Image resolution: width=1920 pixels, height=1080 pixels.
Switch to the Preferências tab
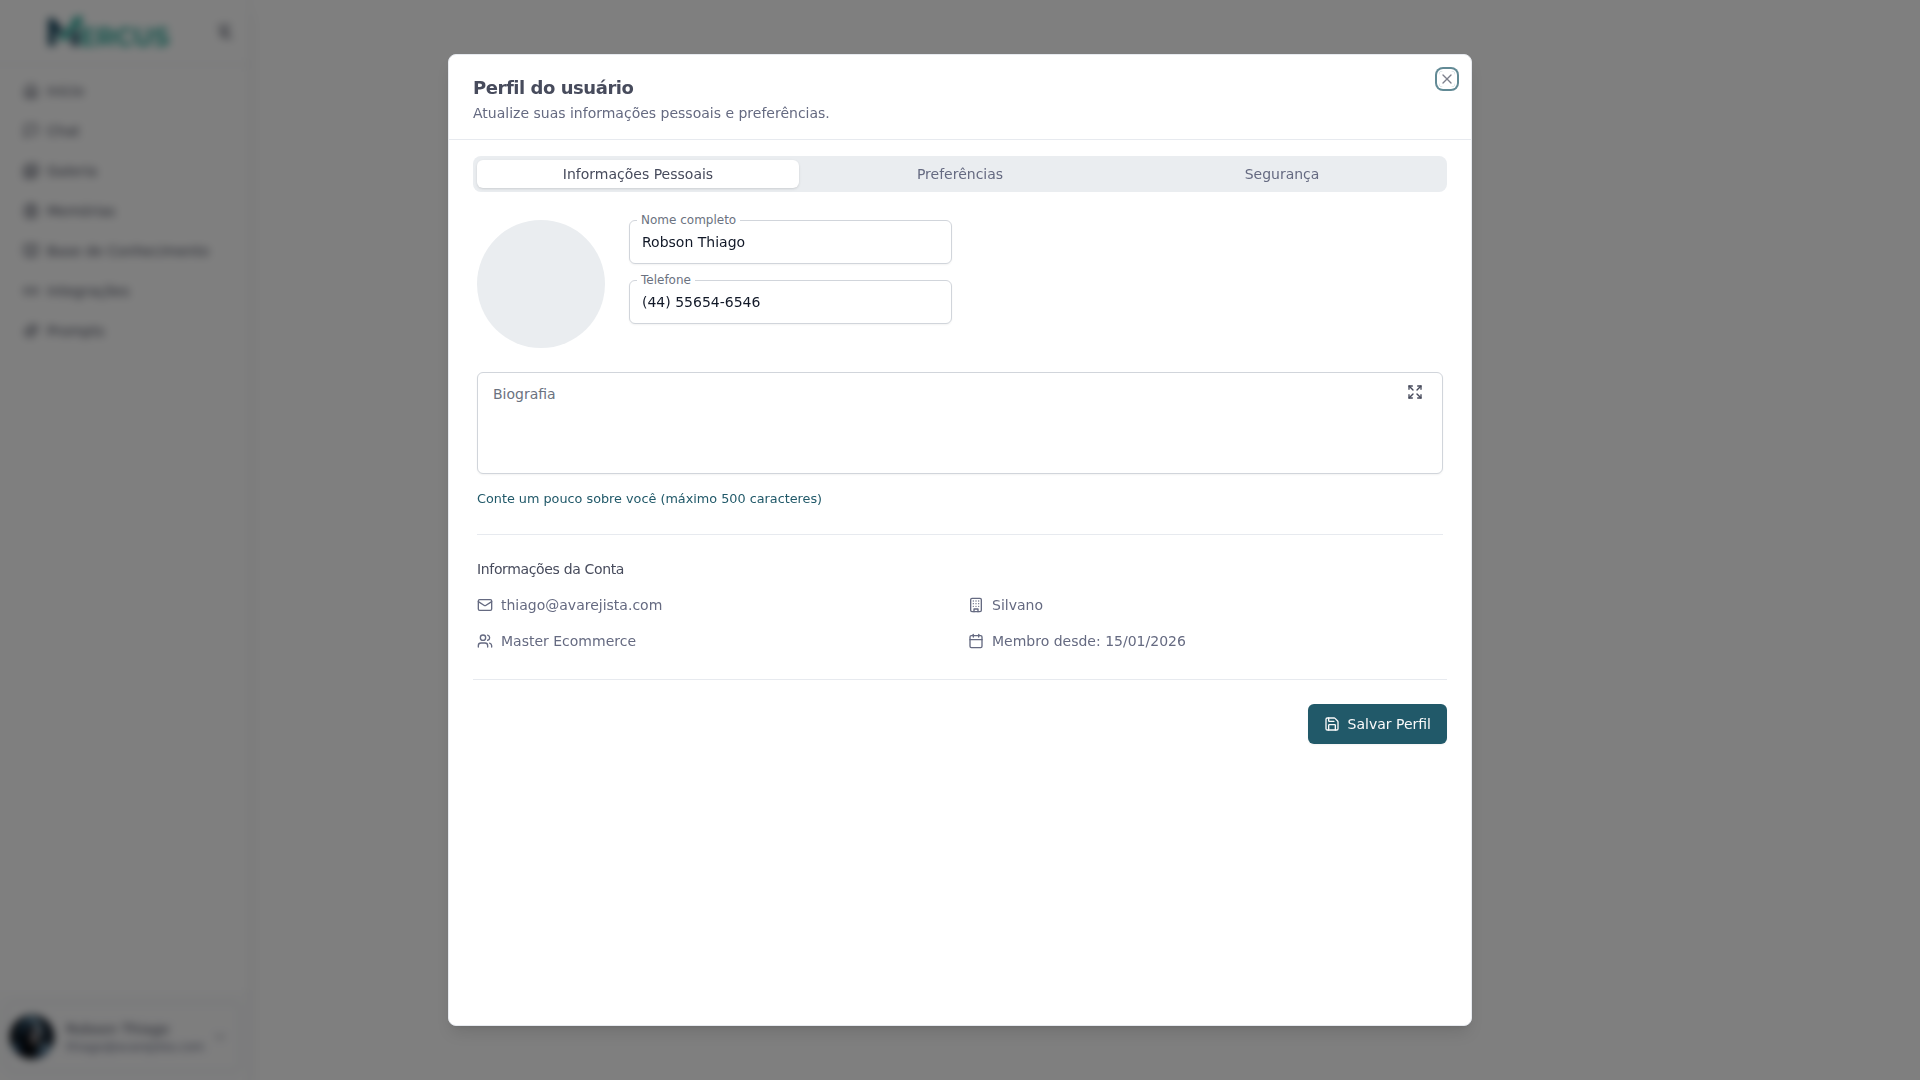pyautogui.click(x=959, y=174)
